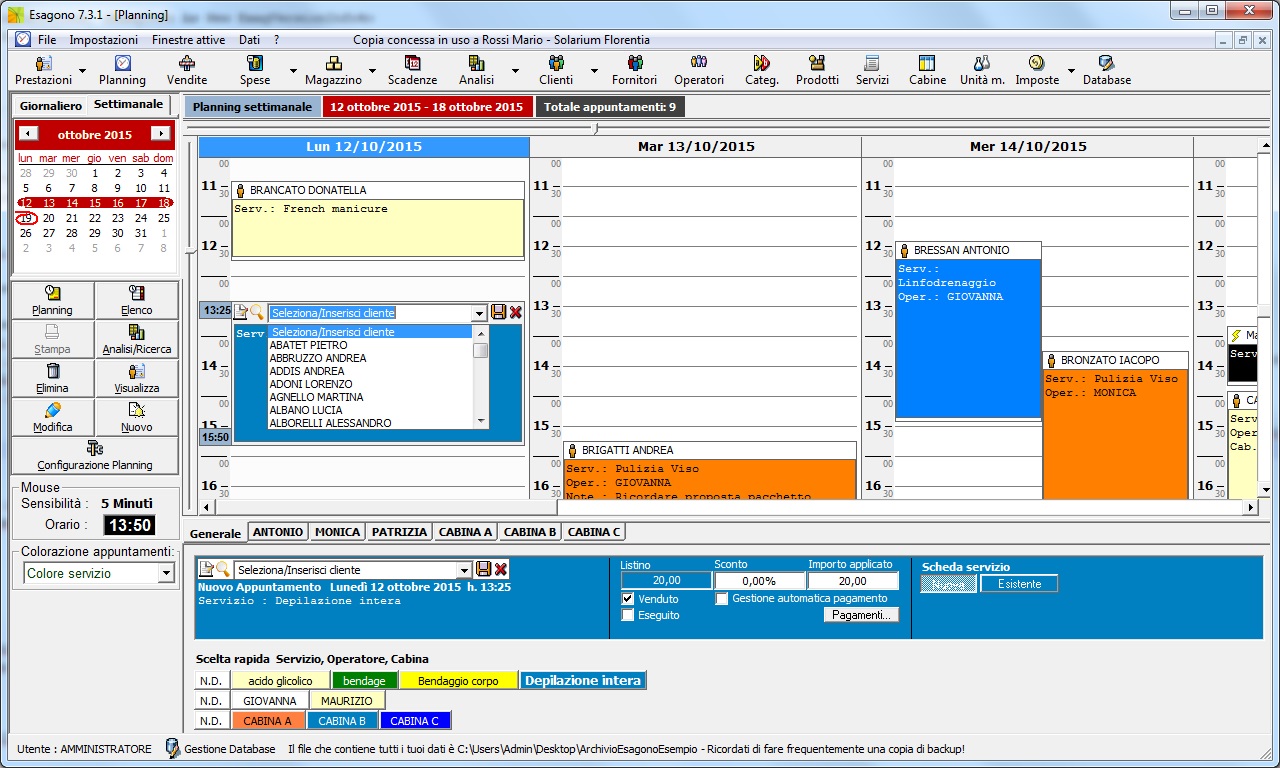The height and width of the screenshot is (768, 1280).
Task: Switch to the MONICA operator tab
Action: [x=337, y=532]
